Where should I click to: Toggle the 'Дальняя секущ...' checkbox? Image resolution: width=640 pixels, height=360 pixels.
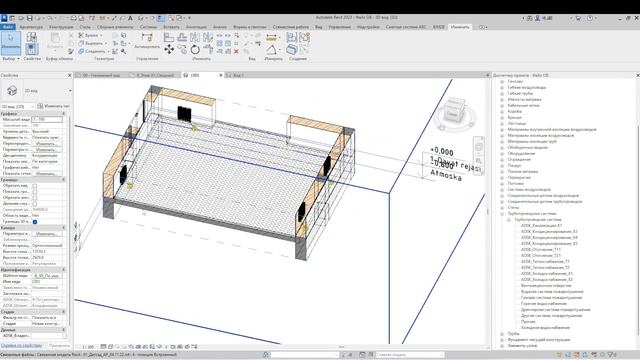[x=35, y=204]
